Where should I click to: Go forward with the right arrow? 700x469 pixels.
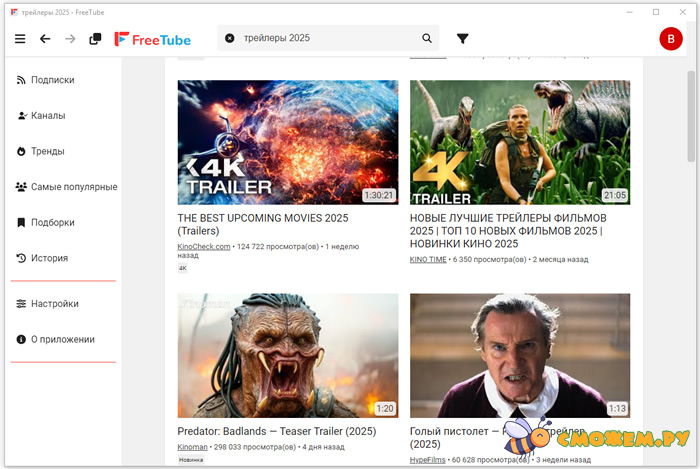coord(70,39)
